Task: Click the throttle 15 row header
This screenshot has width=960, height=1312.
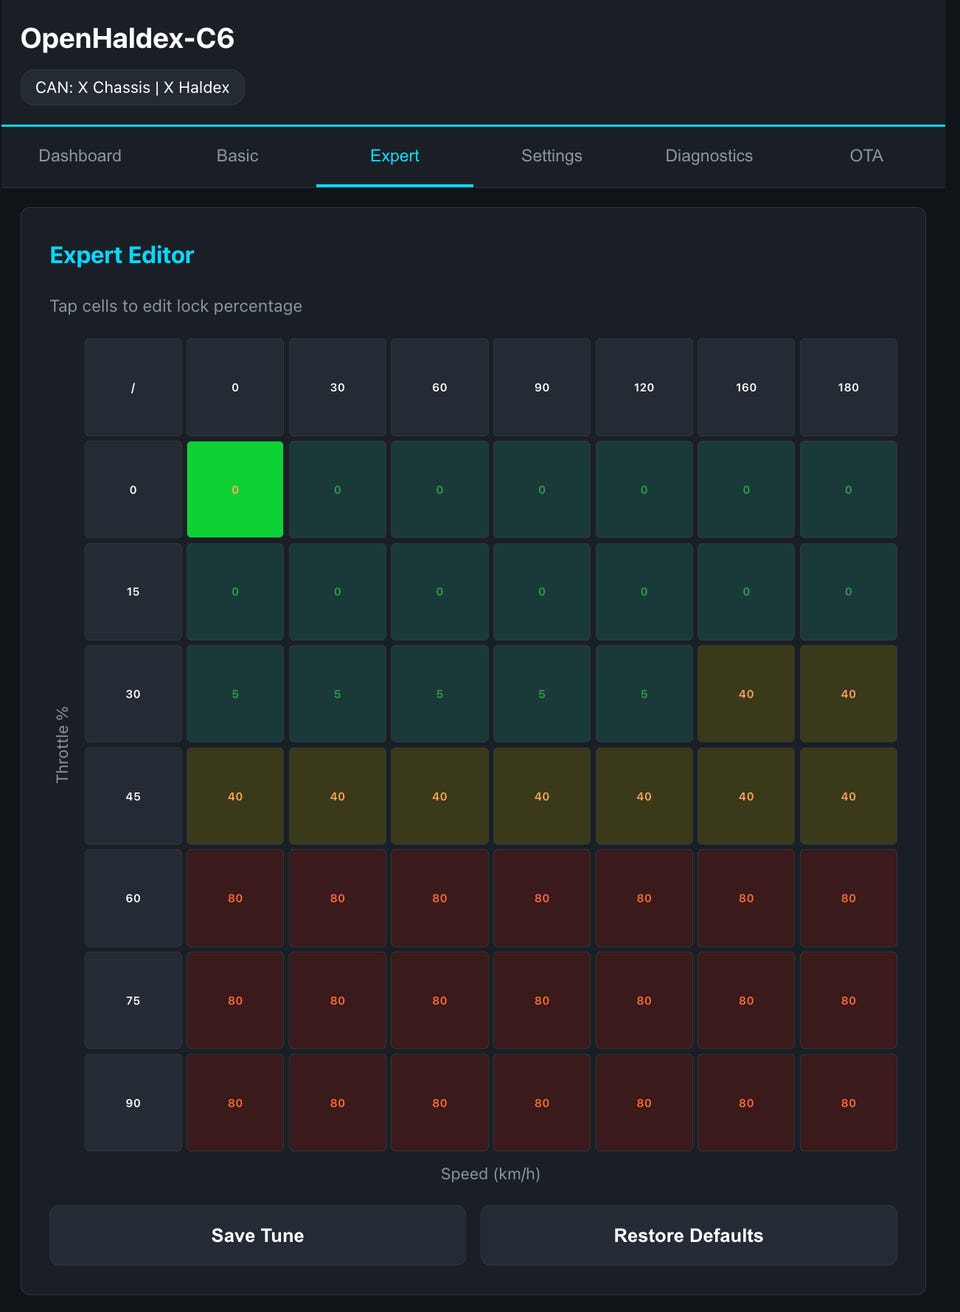Action: pyautogui.click(x=133, y=591)
